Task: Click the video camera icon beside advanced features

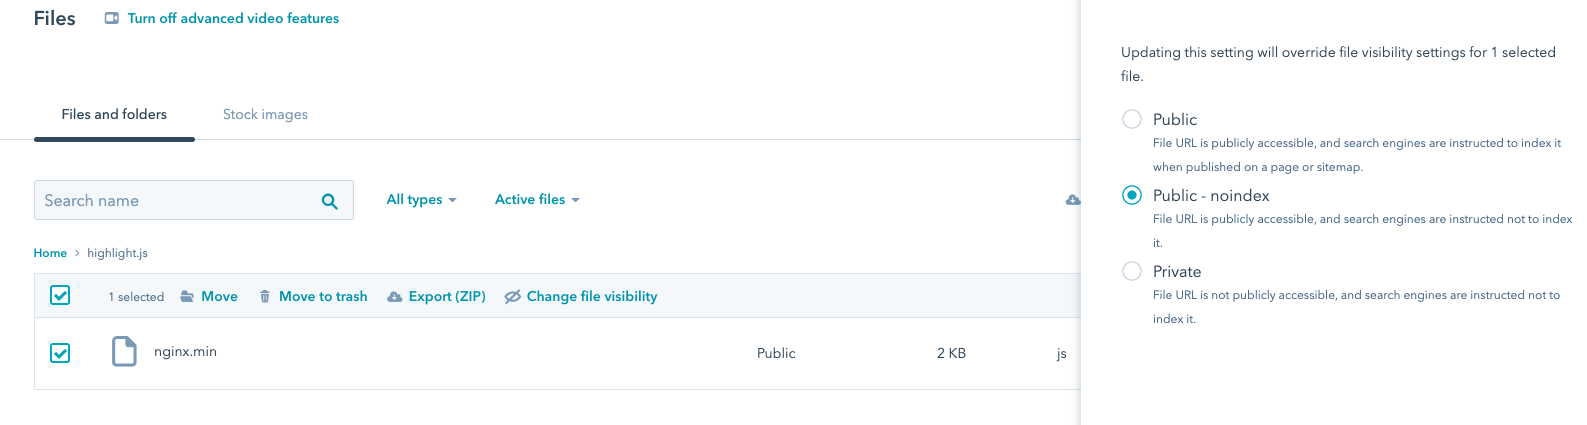Action: point(112,18)
